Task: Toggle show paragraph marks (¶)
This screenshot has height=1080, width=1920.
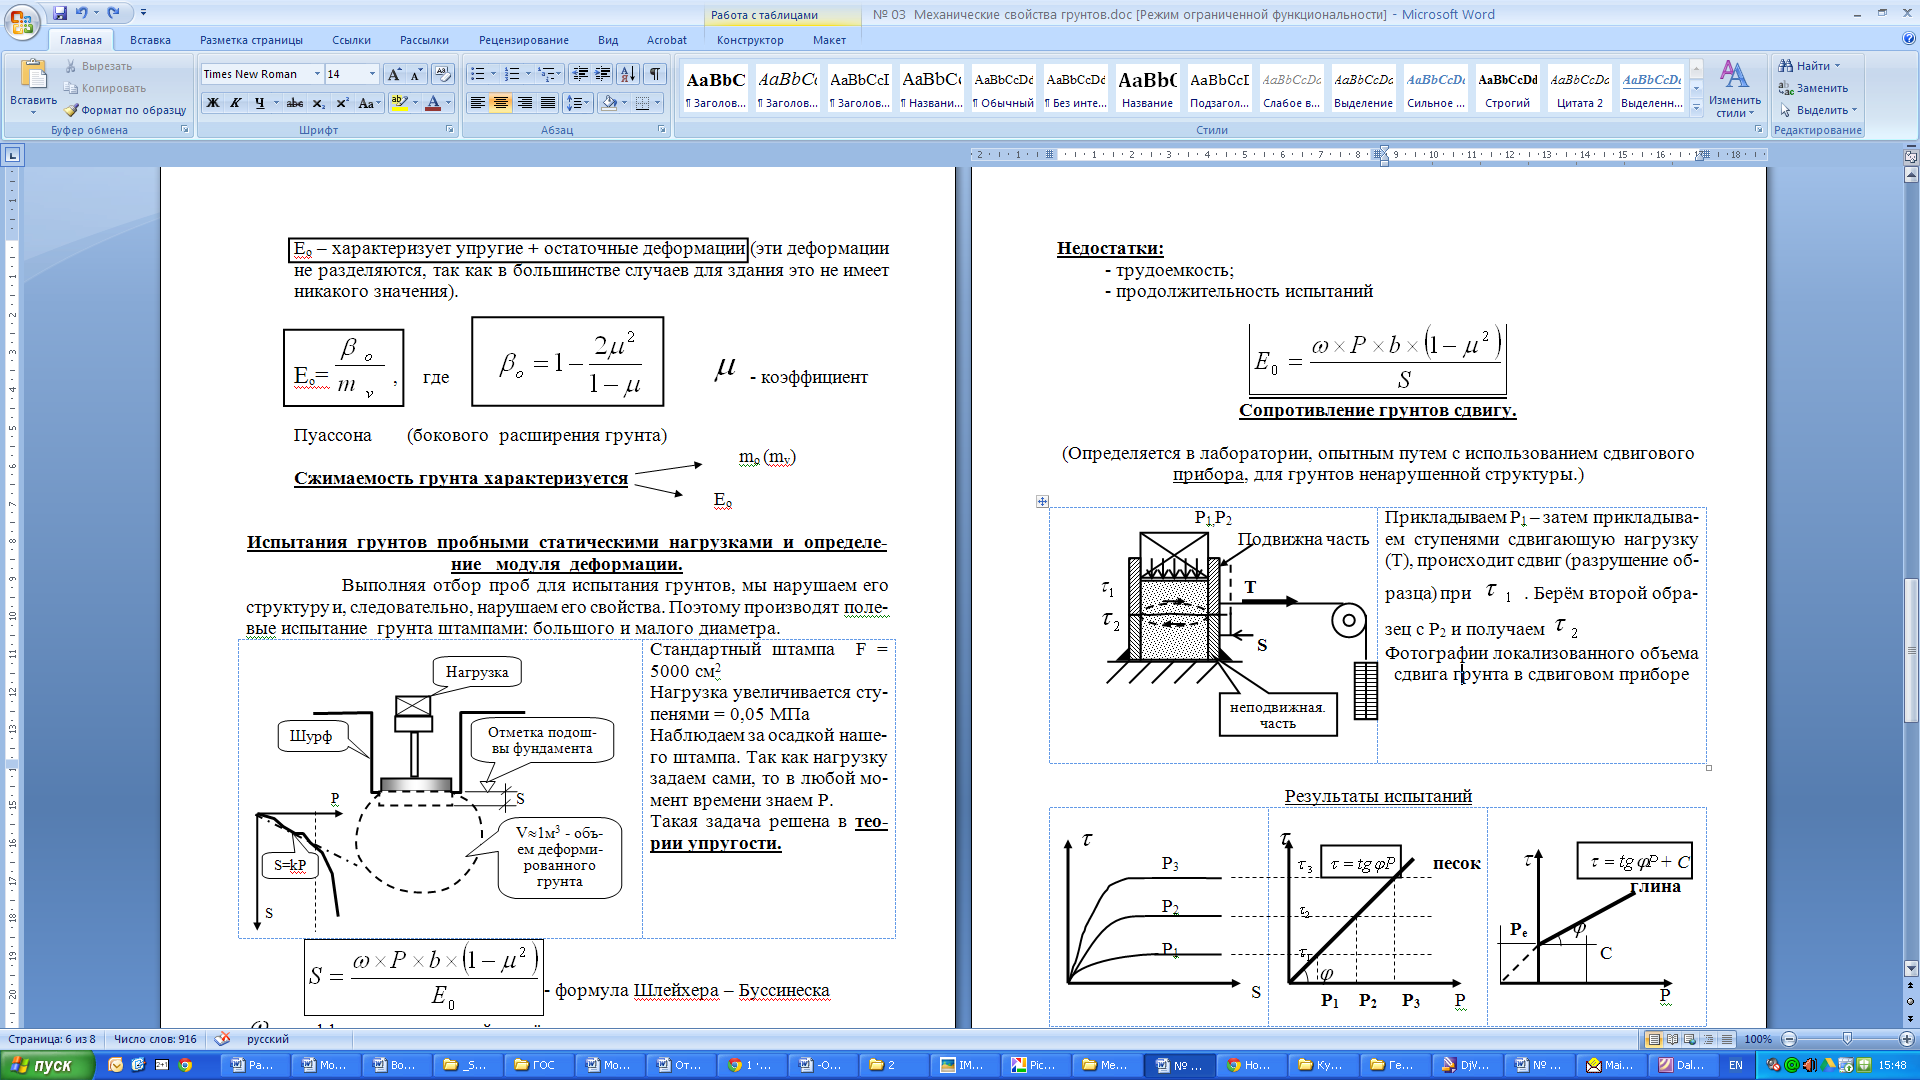Action: [x=655, y=74]
